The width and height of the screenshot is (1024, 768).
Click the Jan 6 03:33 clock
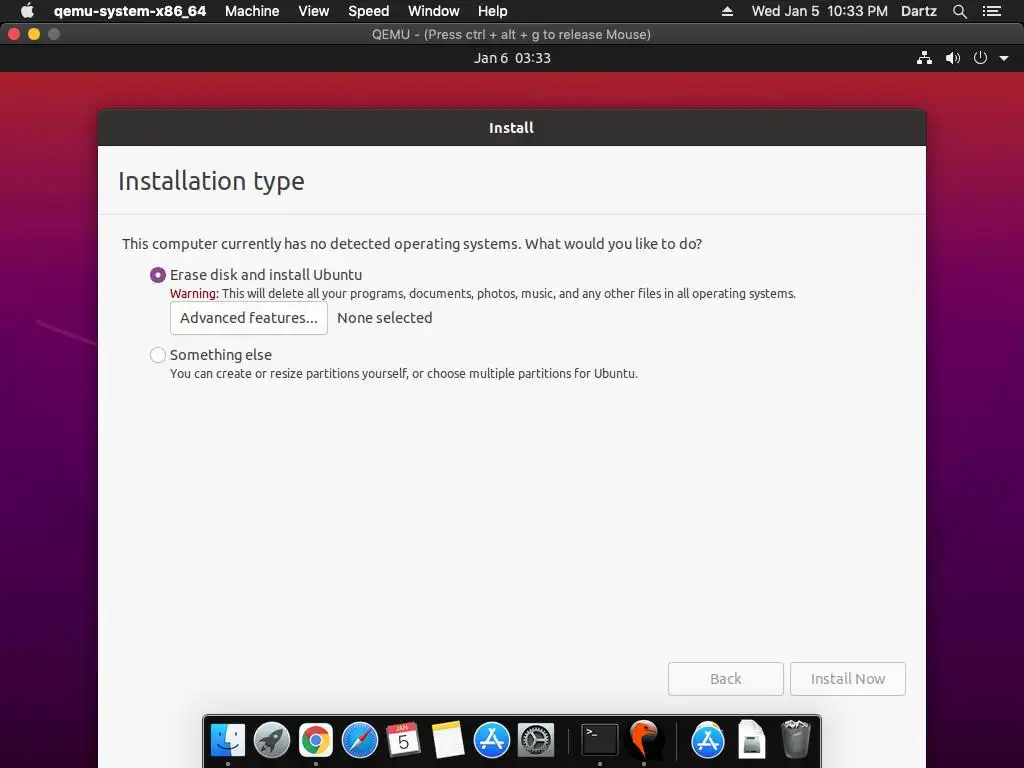[x=512, y=58]
